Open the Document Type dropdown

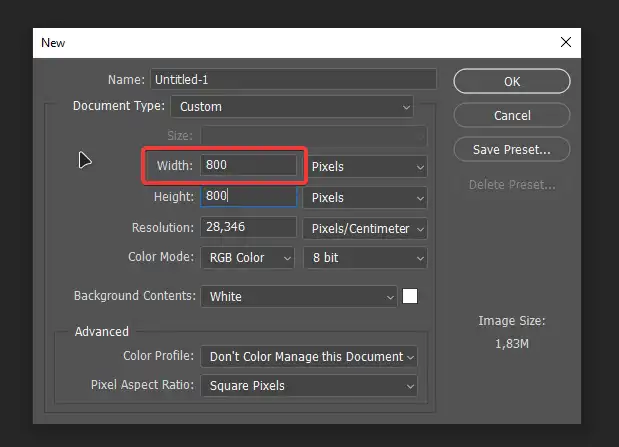pyautogui.click(x=292, y=106)
